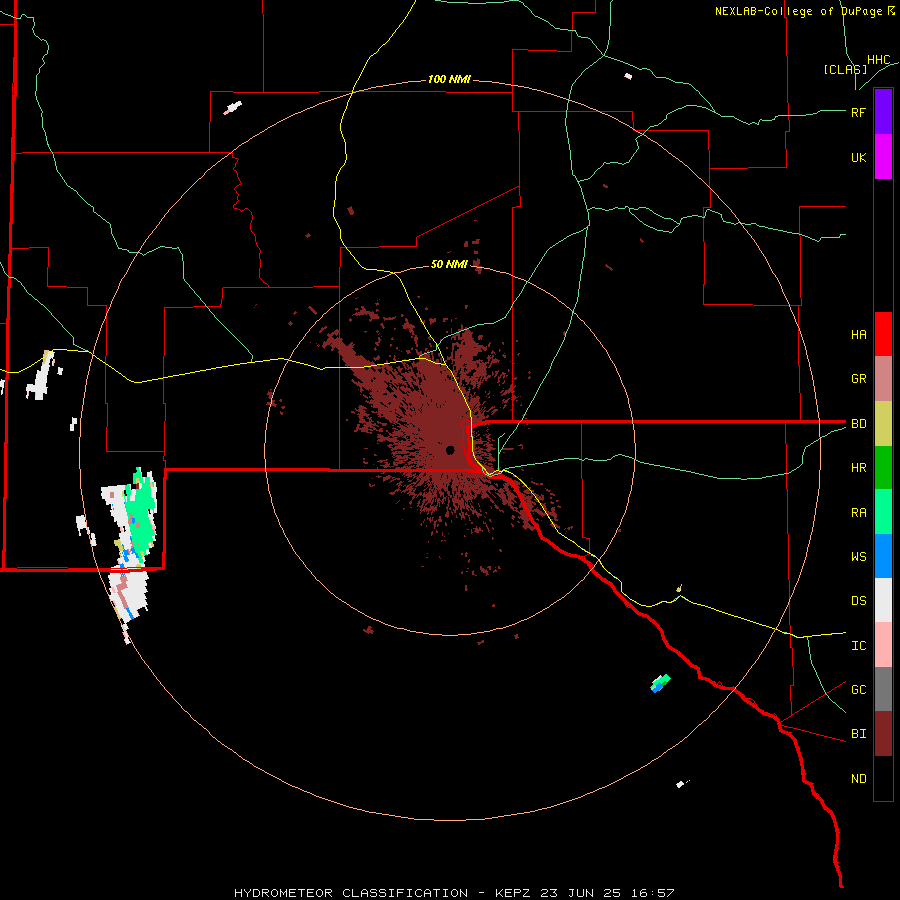Click the '16:57' timestamp
900x900 pixels.
point(654,893)
